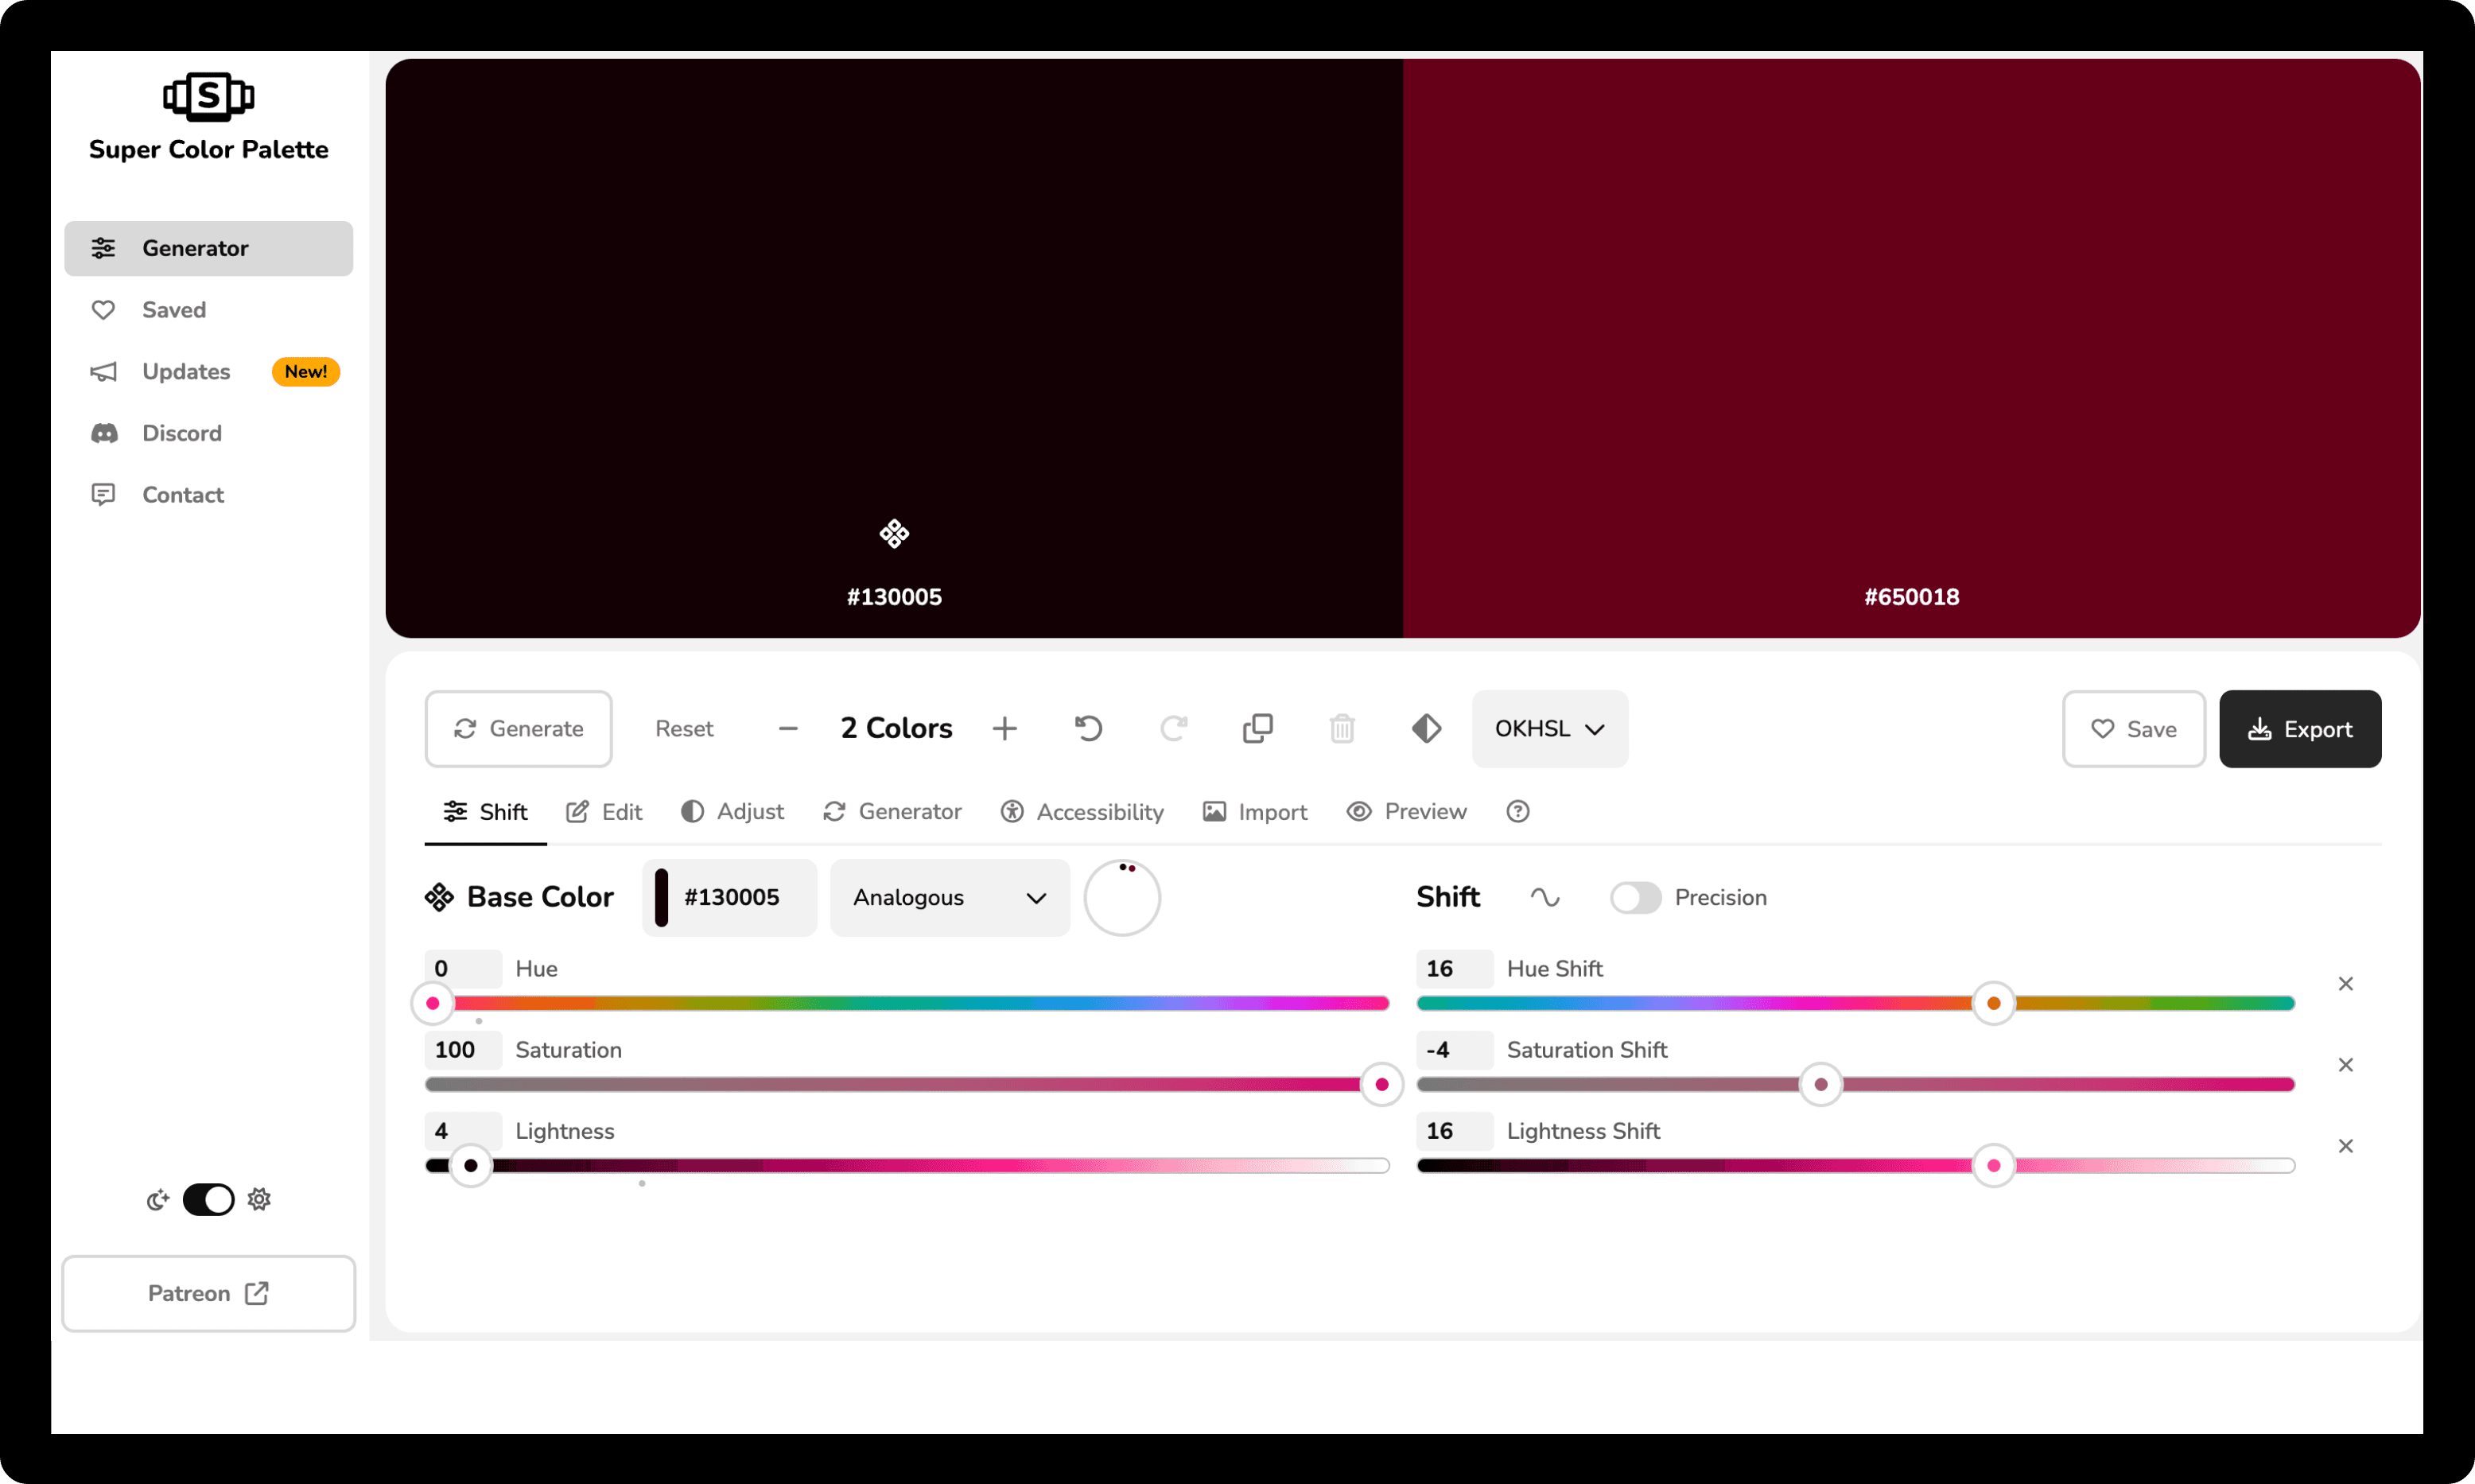Click the New! badge beside Updates
Screen dimensions: 2475x1484
(305, 372)
